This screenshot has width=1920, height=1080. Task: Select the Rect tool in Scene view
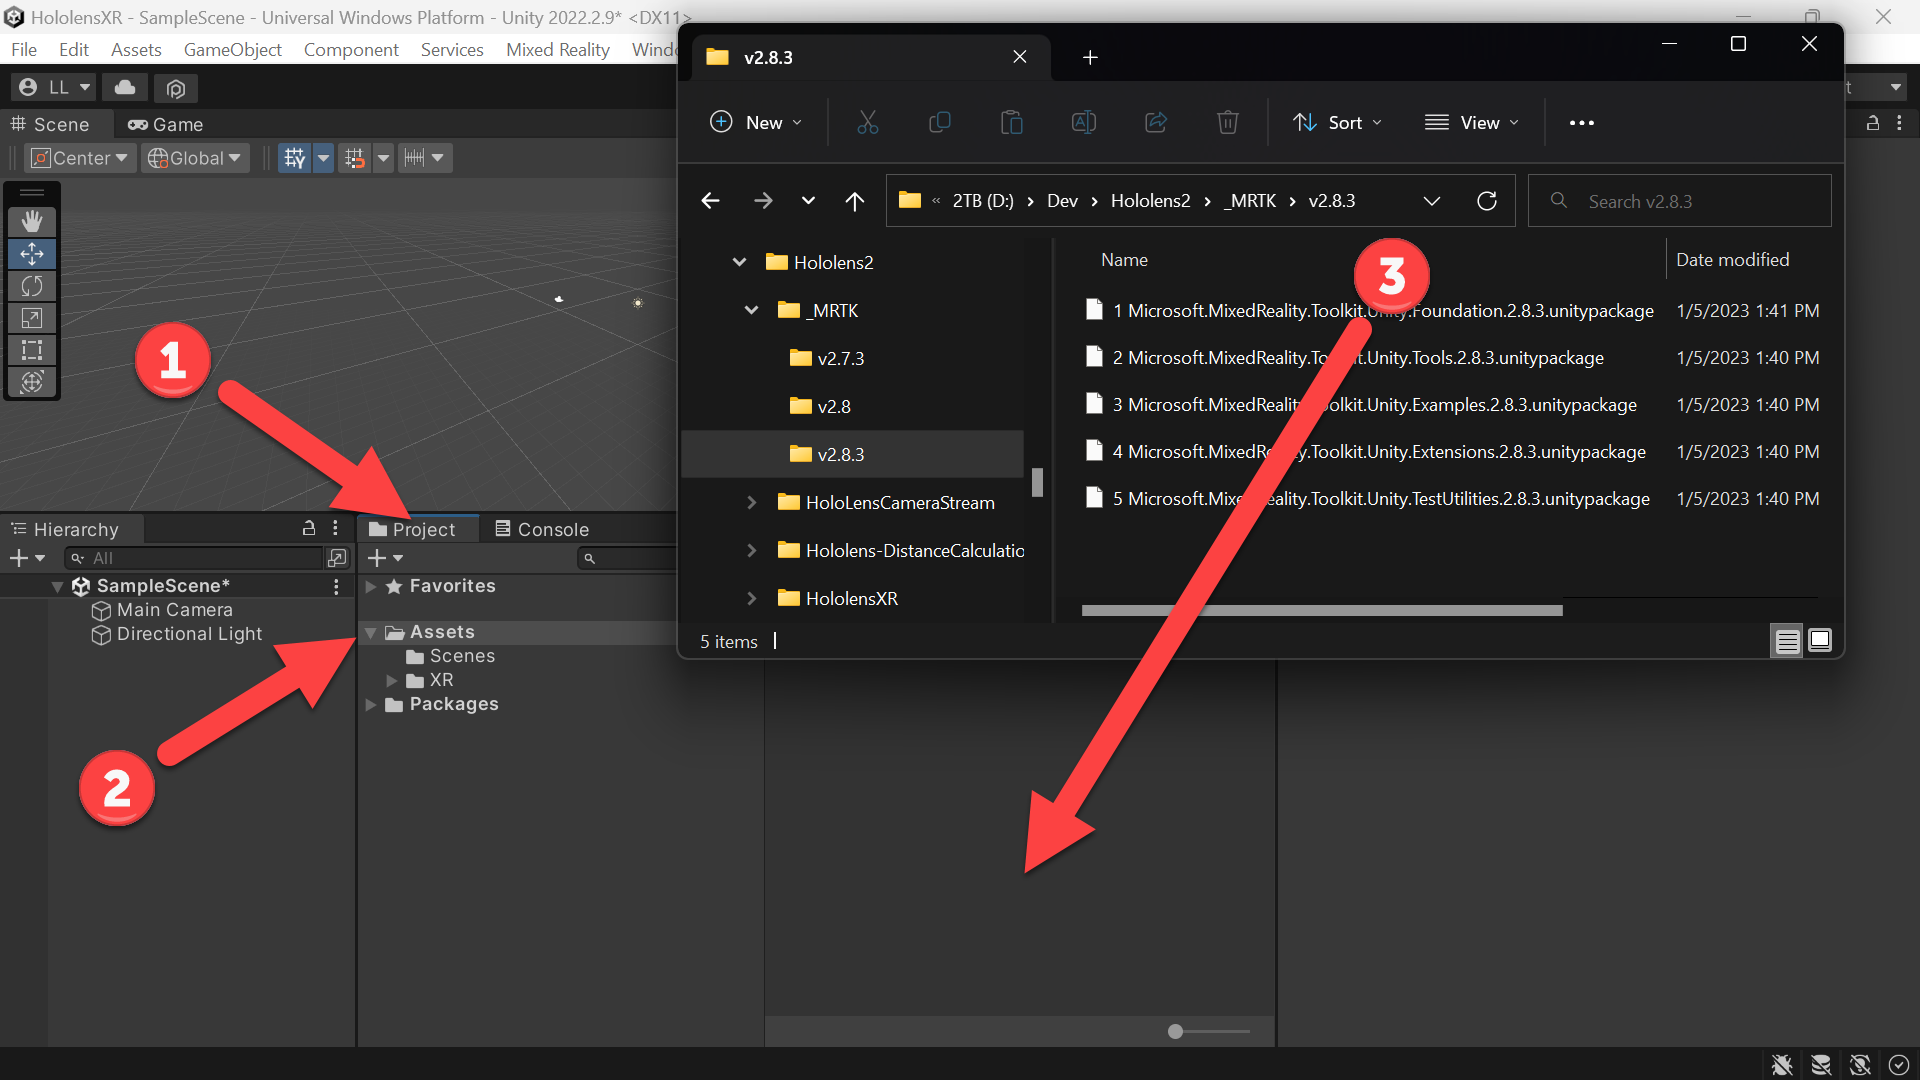(32, 350)
